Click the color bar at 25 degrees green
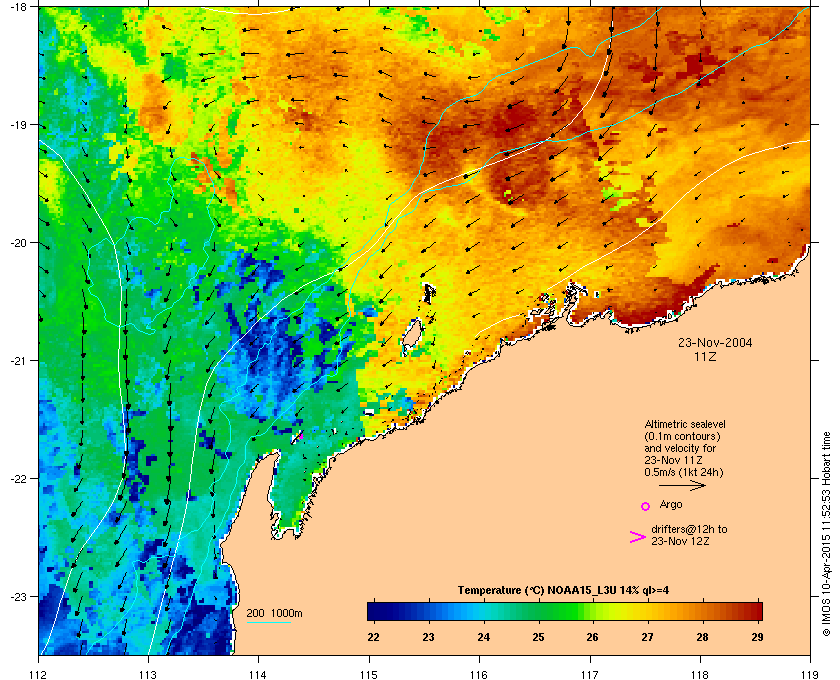 click(x=538, y=611)
